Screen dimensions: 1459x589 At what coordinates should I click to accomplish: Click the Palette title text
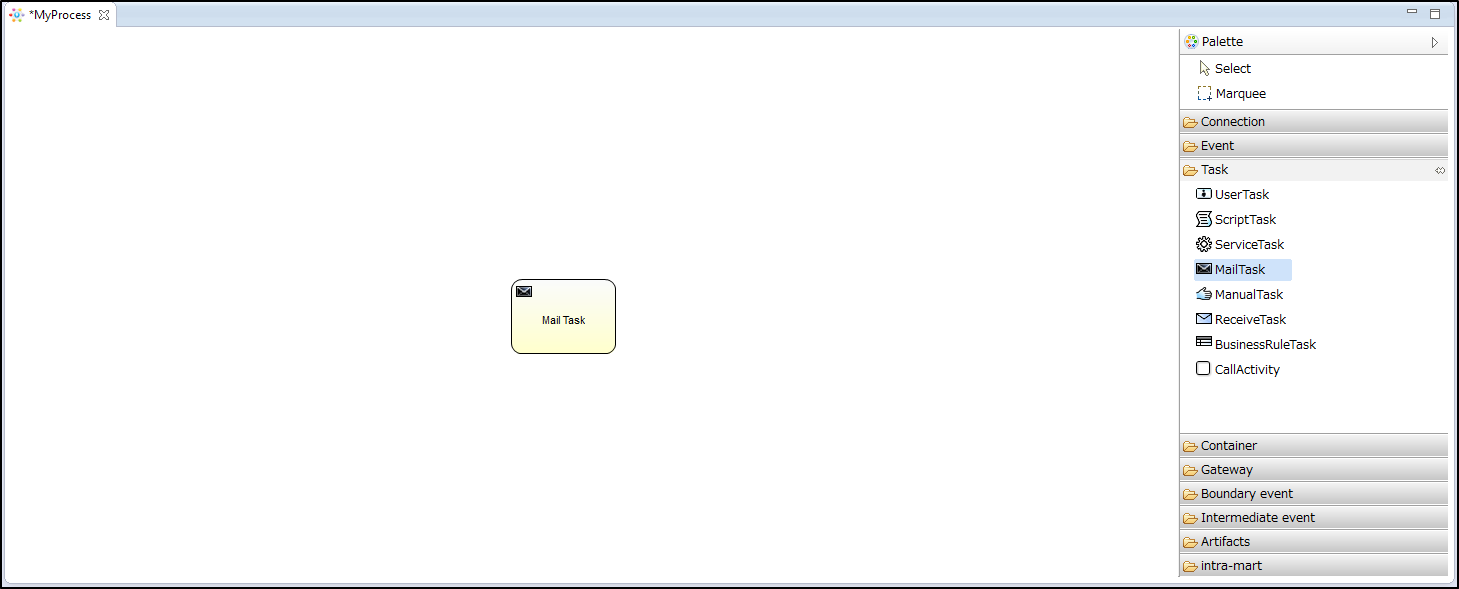click(x=1222, y=42)
